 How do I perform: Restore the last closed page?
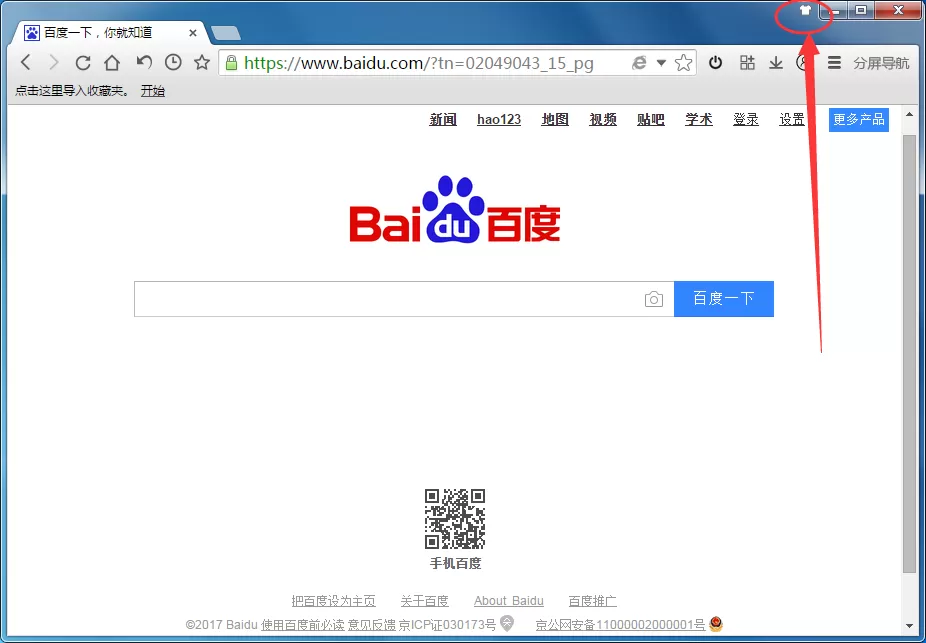pos(144,61)
